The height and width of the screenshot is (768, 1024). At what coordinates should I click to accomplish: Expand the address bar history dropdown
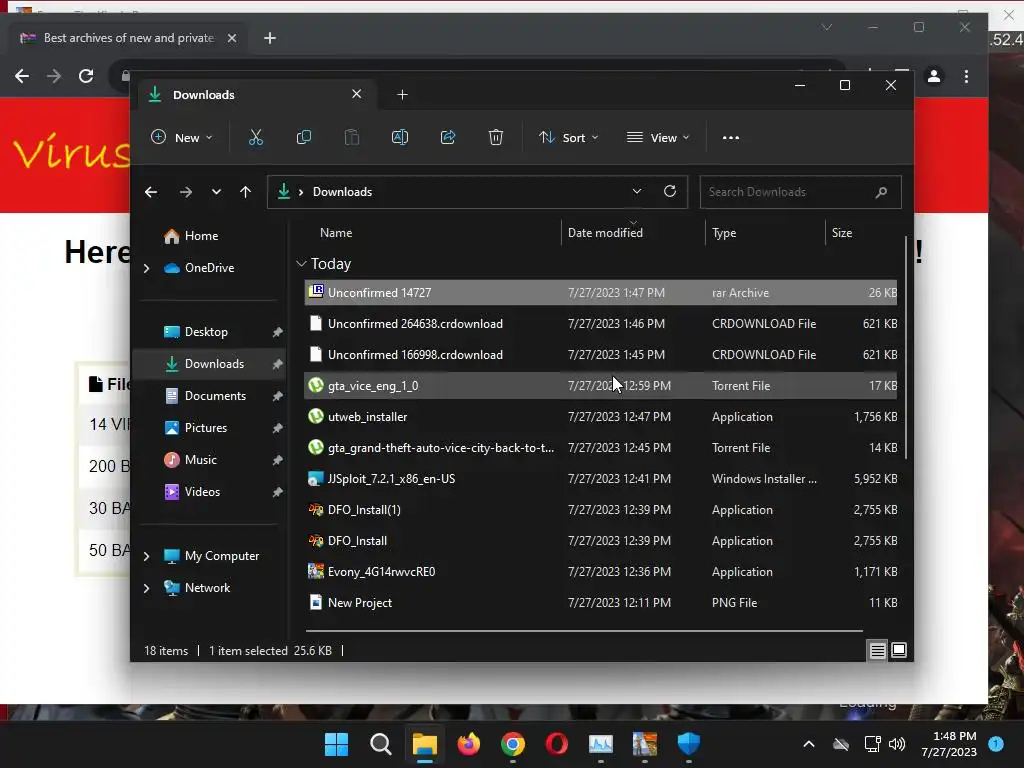[x=637, y=191]
